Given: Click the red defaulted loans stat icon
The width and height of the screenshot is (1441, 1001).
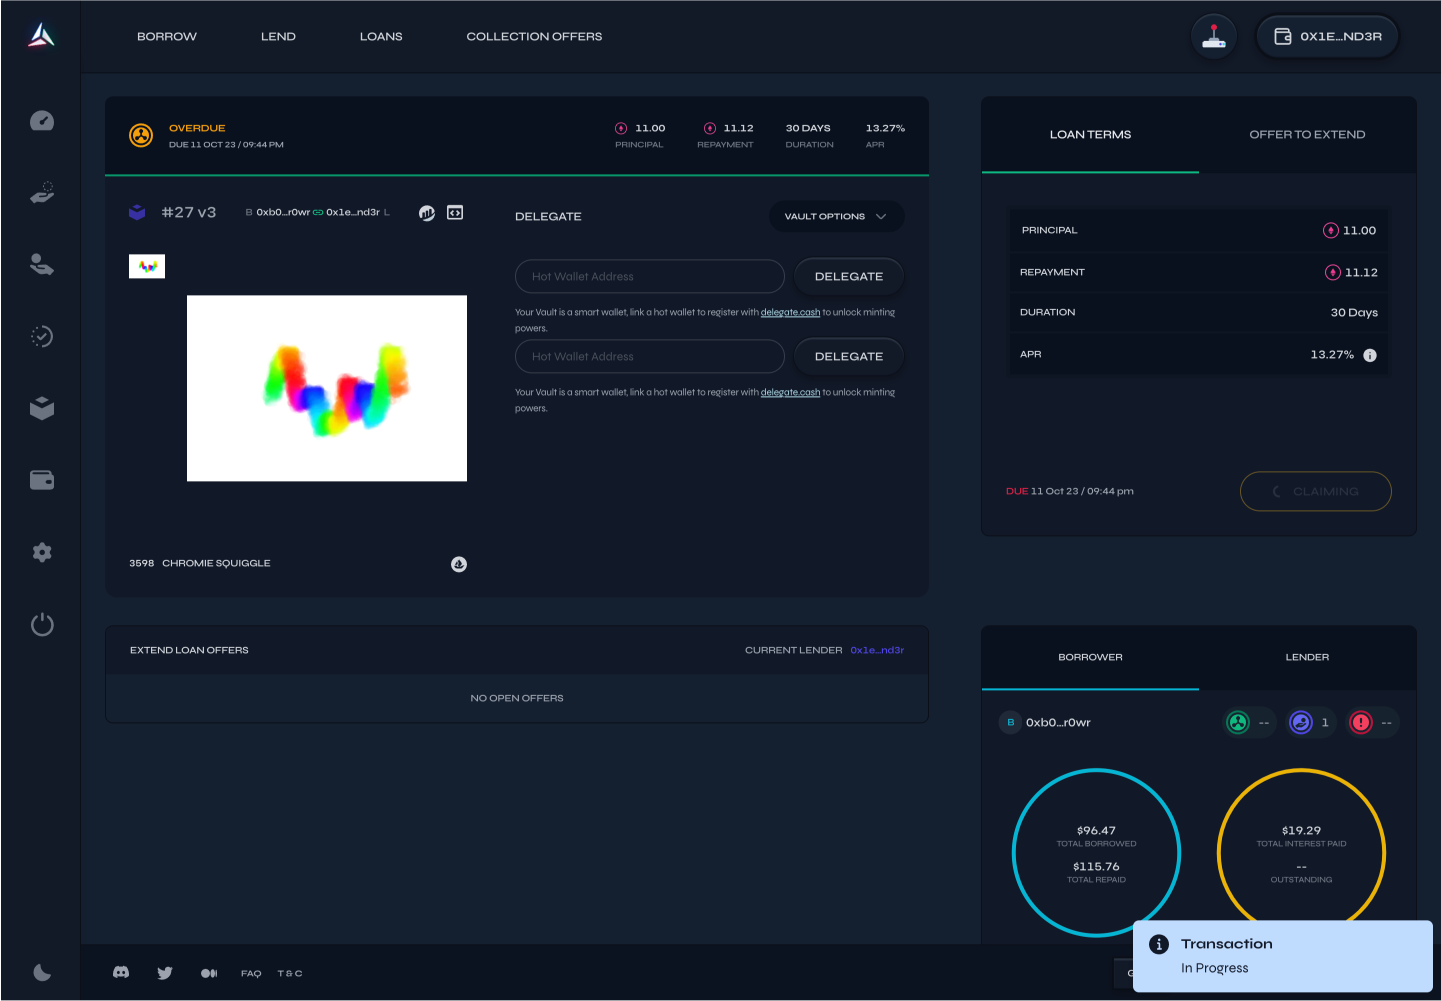Looking at the screenshot, I should (1361, 722).
